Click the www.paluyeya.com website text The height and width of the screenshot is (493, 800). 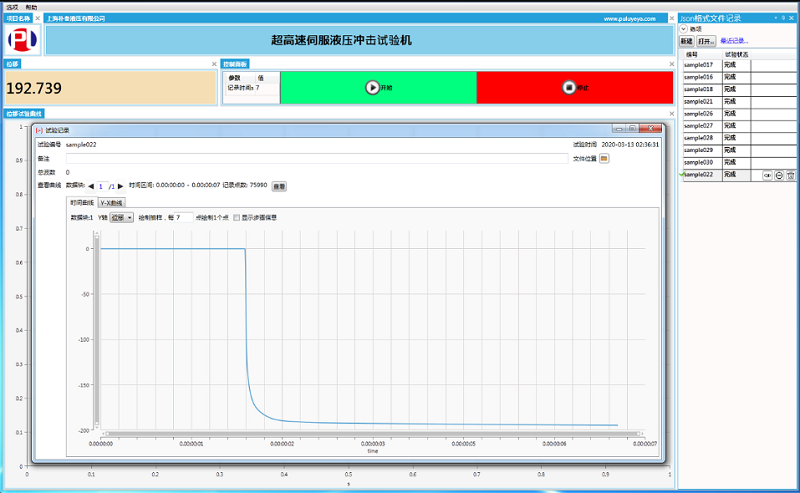[x=630, y=18]
